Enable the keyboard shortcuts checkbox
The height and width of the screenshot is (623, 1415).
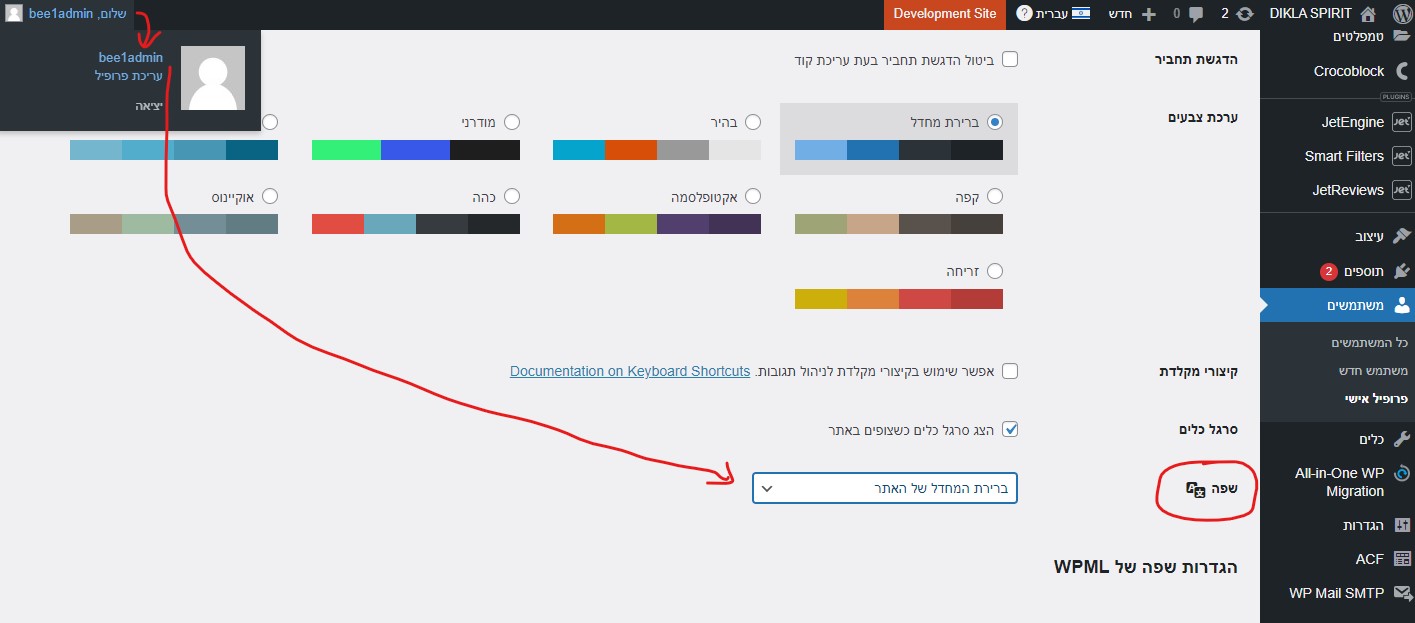point(1010,371)
